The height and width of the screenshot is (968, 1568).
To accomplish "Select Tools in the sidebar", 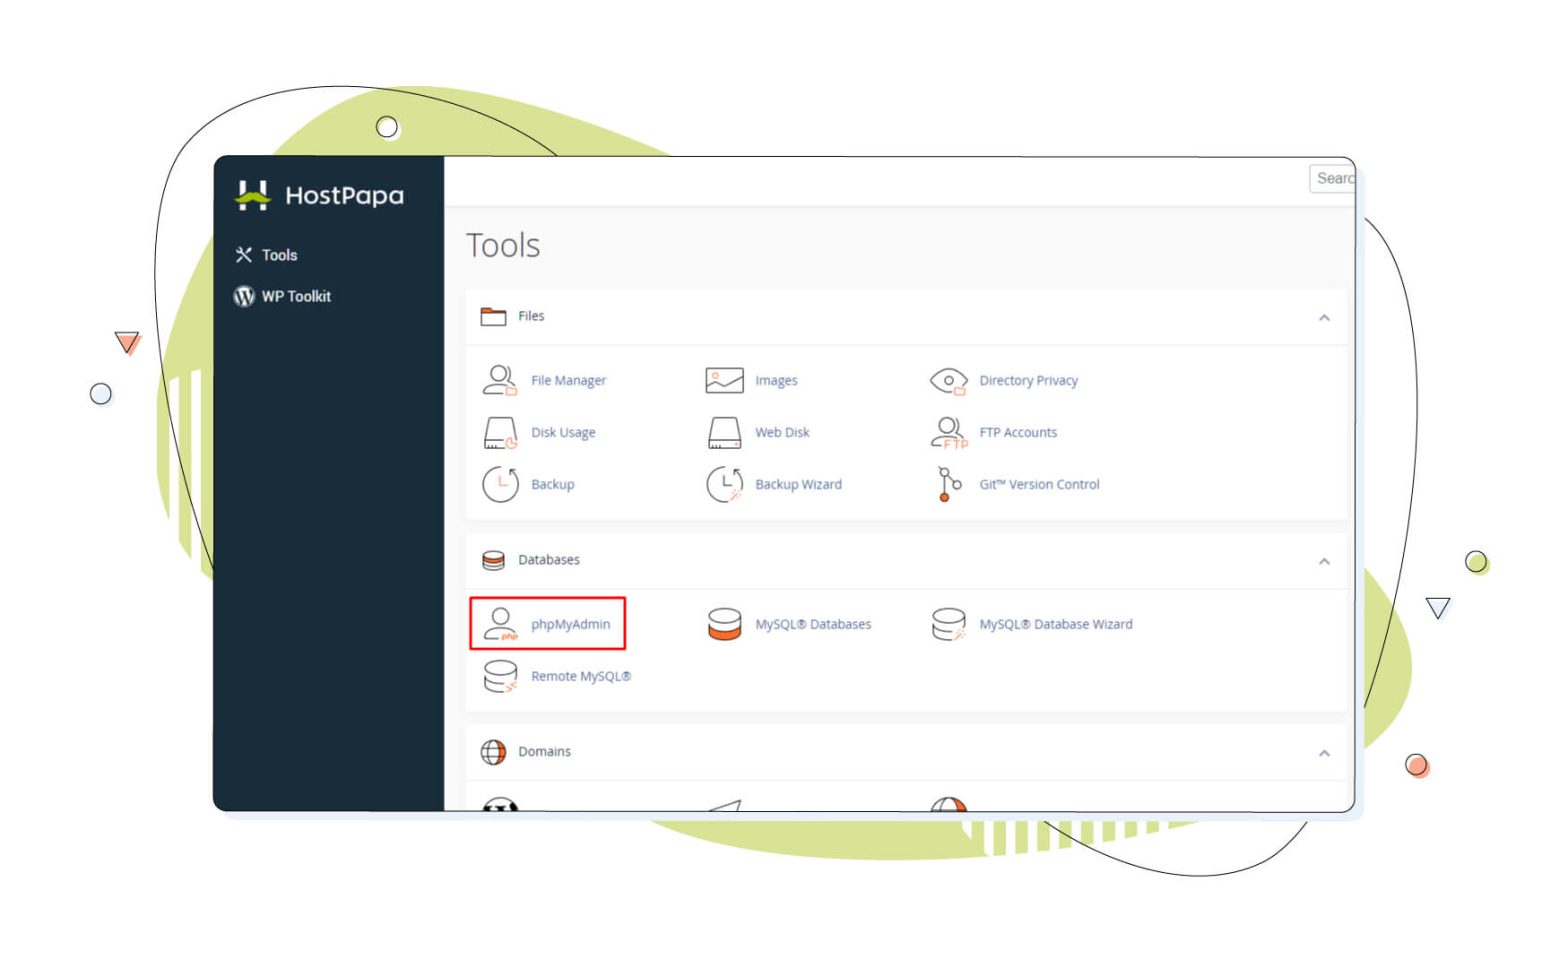I will click(279, 256).
